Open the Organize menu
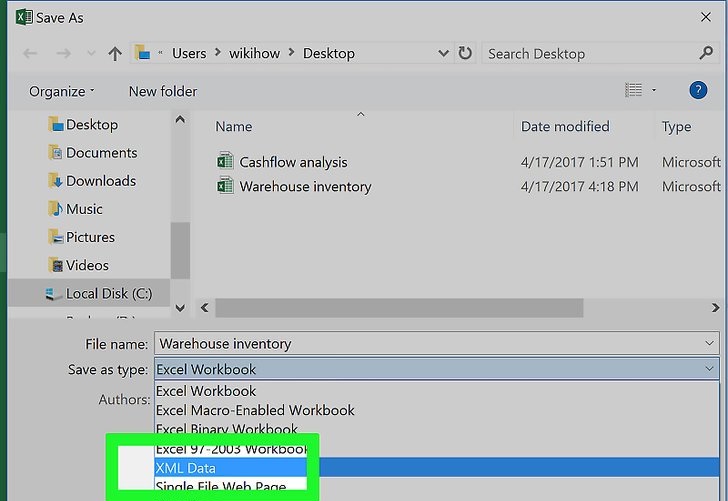The width and height of the screenshot is (728, 501). click(x=61, y=91)
